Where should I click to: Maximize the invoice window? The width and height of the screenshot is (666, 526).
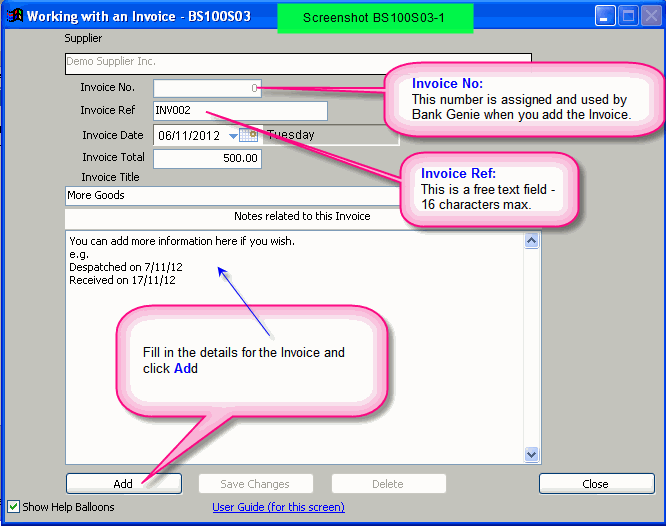pyautogui.click(x=628, y=16)
